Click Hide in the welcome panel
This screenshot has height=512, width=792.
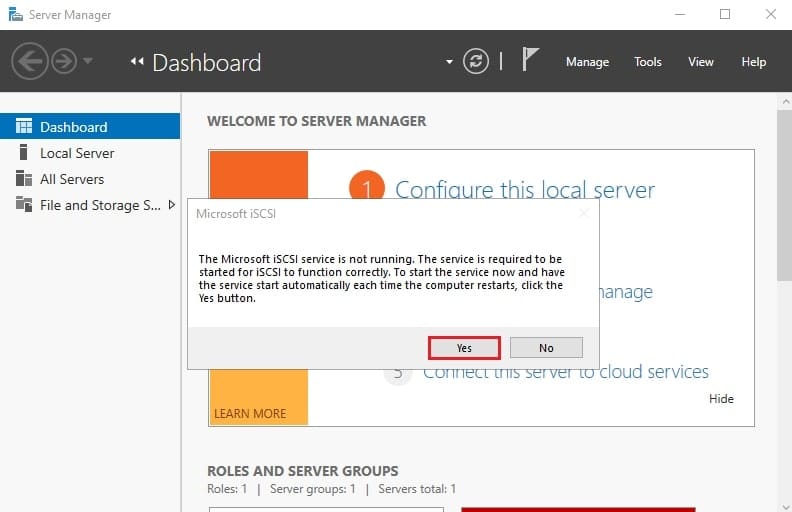[x=721, y=398]
